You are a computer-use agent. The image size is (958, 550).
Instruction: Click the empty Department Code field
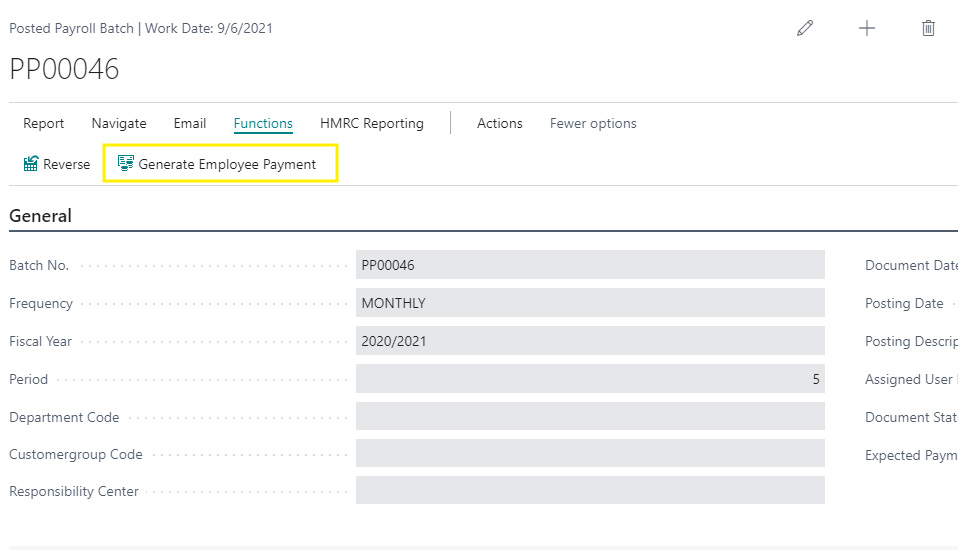pyautogui.click(x=590, y=417)
